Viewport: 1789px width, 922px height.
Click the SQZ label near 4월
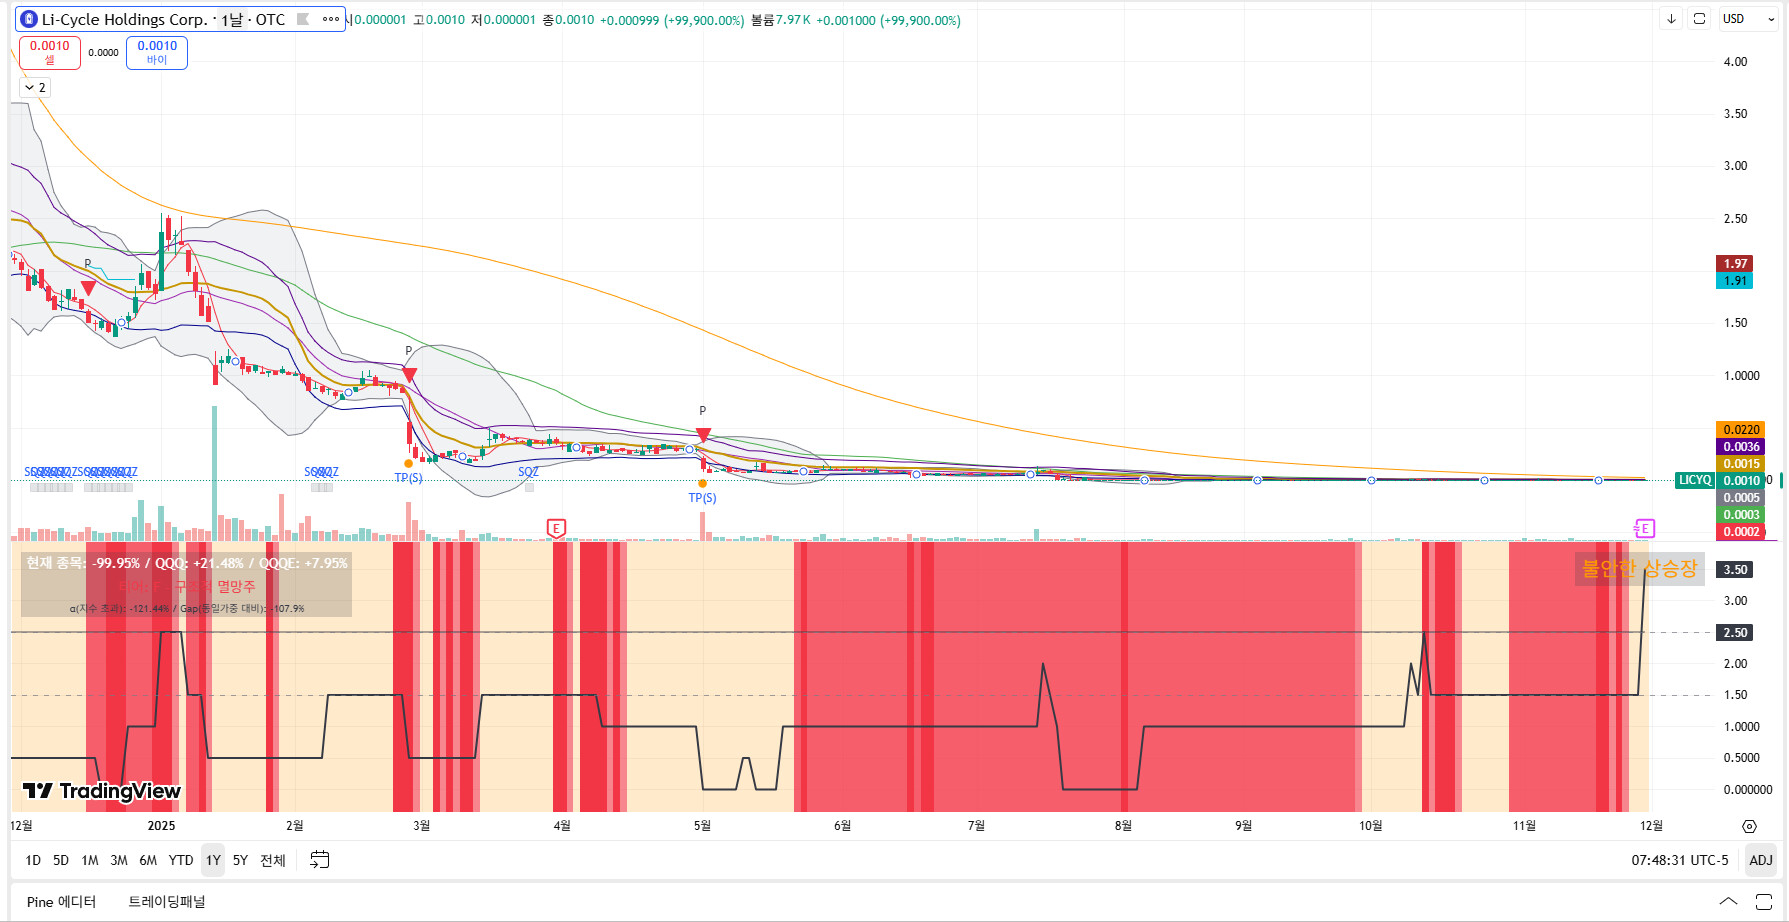click(528, 472)
